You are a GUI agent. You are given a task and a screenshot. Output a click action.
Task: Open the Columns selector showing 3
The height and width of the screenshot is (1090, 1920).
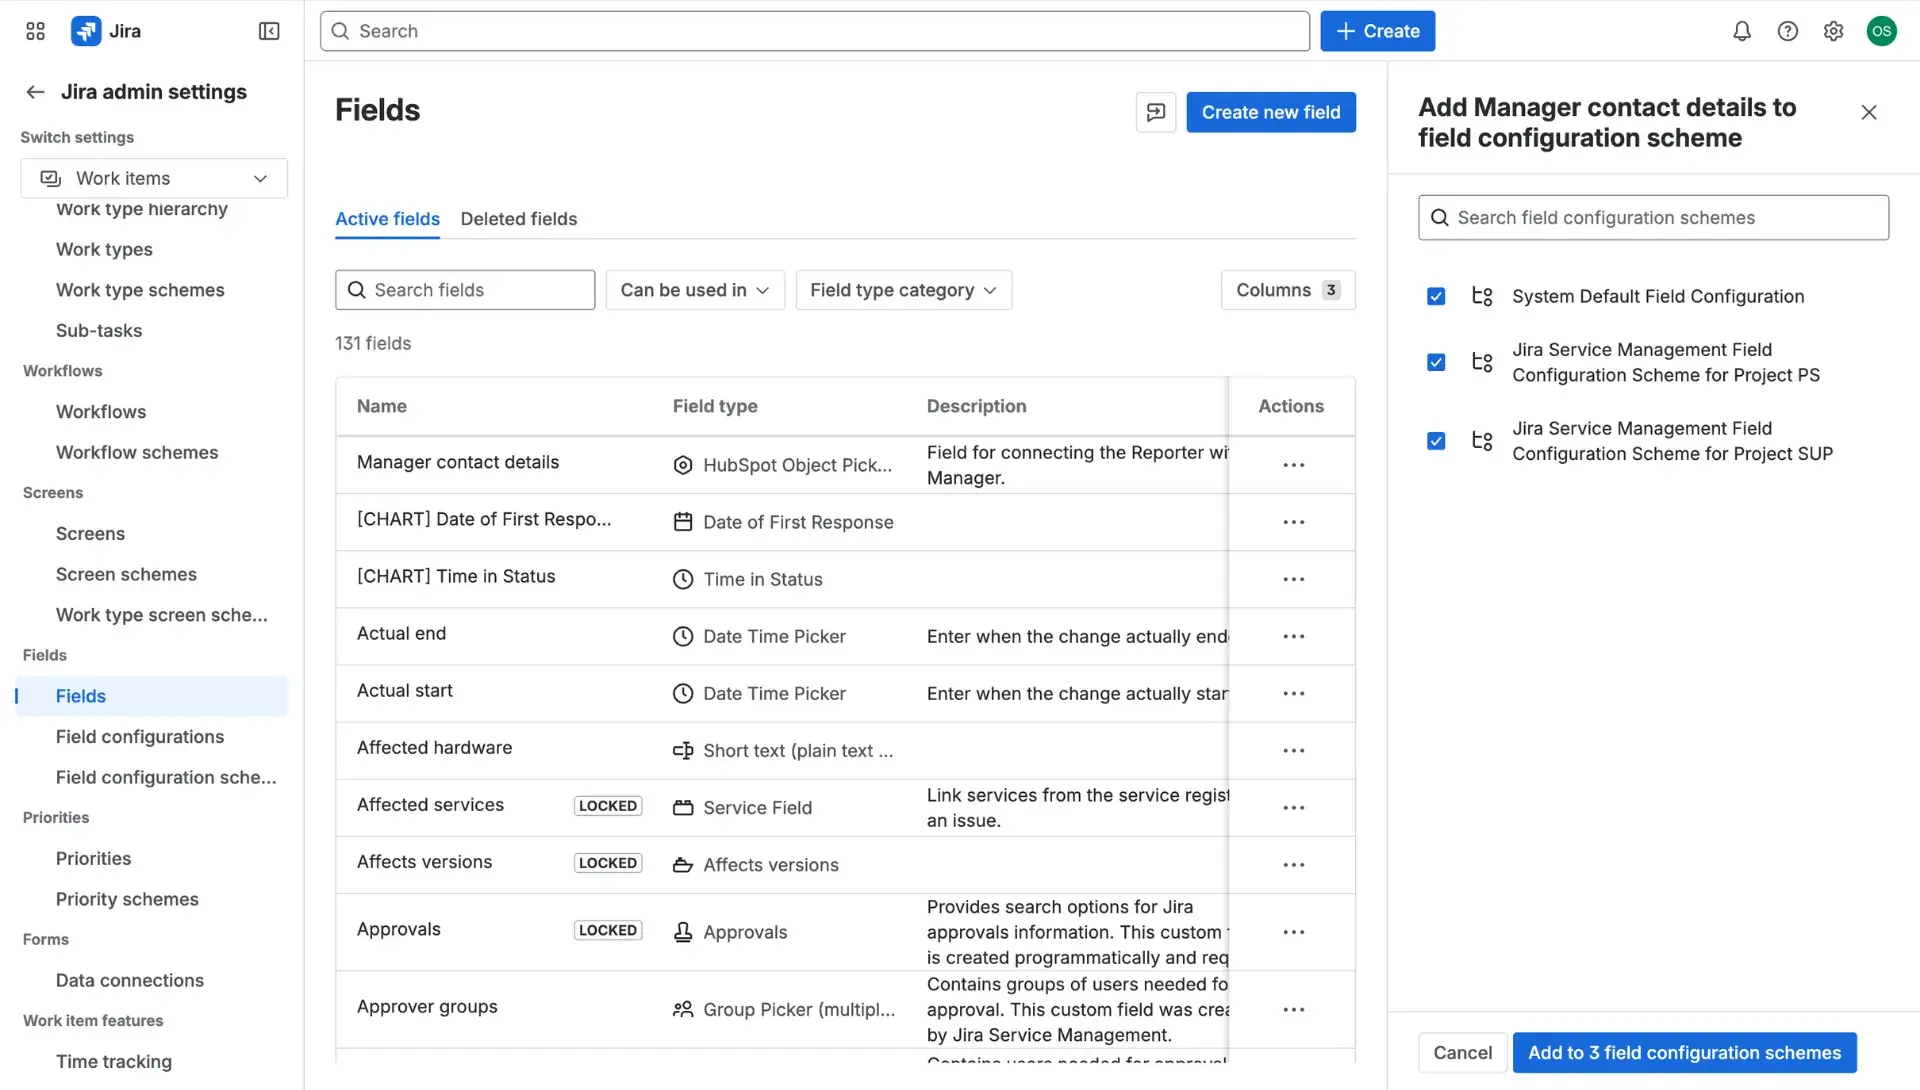pyautogui.click(x=1287, y=290)
